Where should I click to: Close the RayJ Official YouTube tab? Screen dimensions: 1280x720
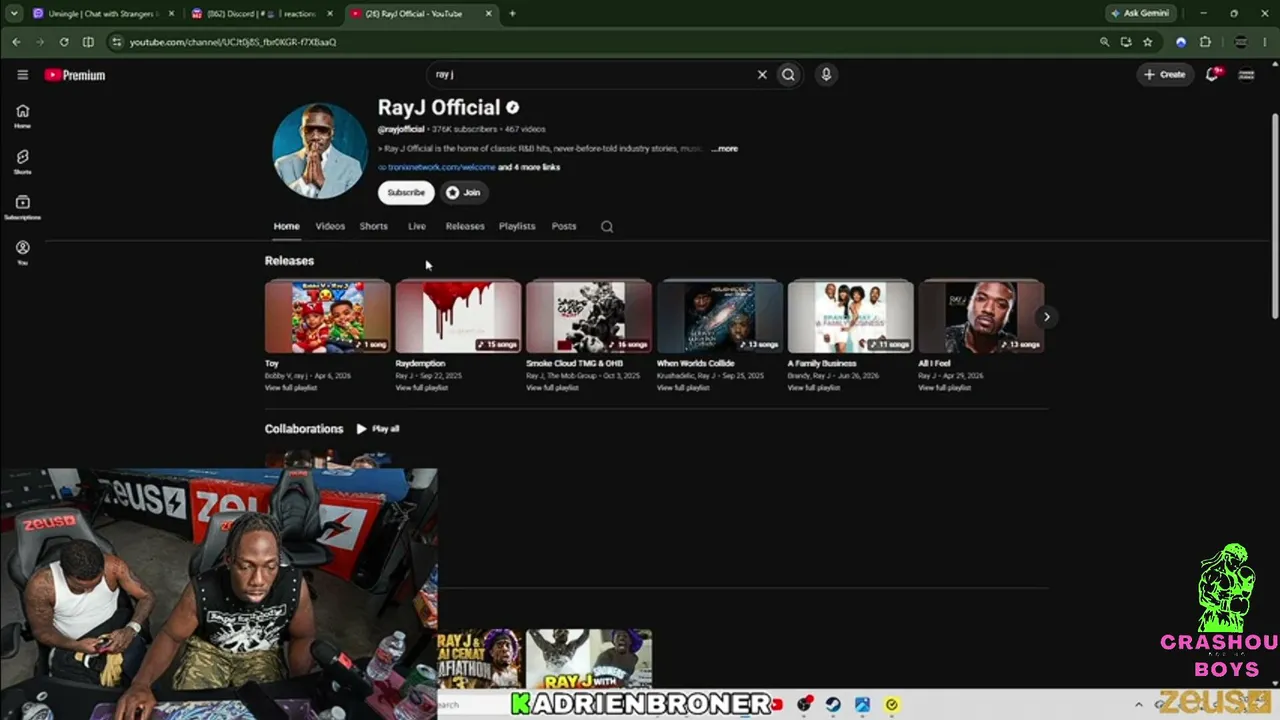tap(489, 14)
